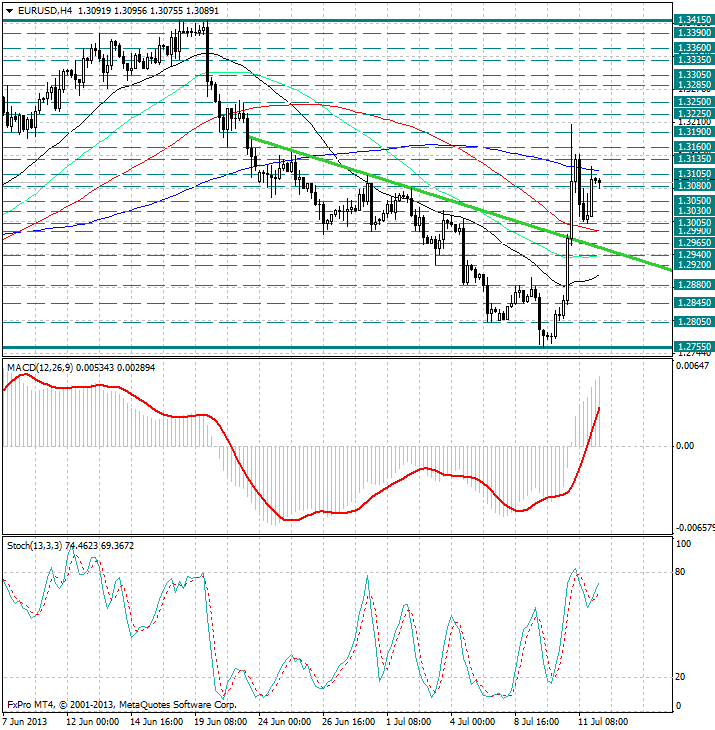The height and width of the screenshot is (730, 715).
Task: Click the 1.33350 price level label
Action: (694, 60)
